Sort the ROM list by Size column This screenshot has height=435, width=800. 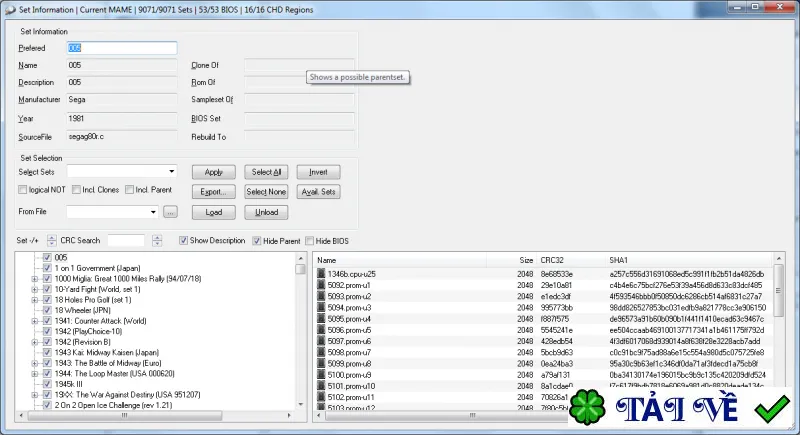point(511,260)
